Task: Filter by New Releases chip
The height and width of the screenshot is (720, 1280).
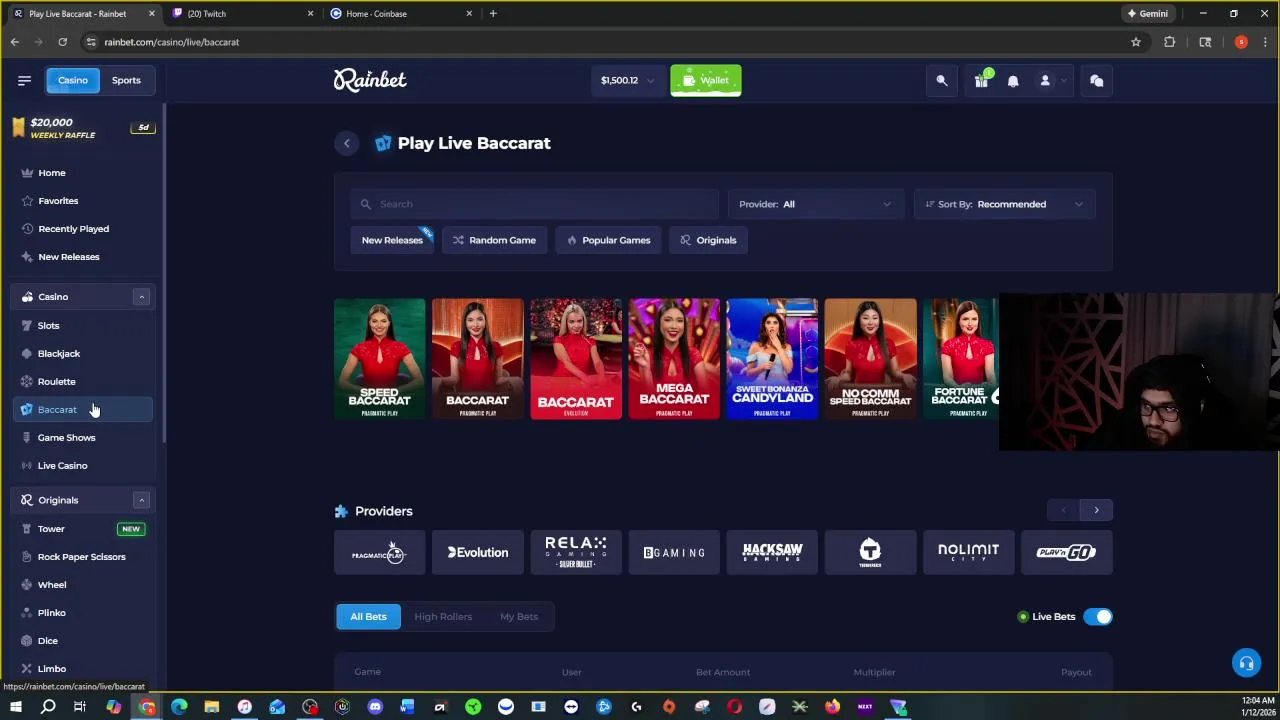Action: pos(393,240)
